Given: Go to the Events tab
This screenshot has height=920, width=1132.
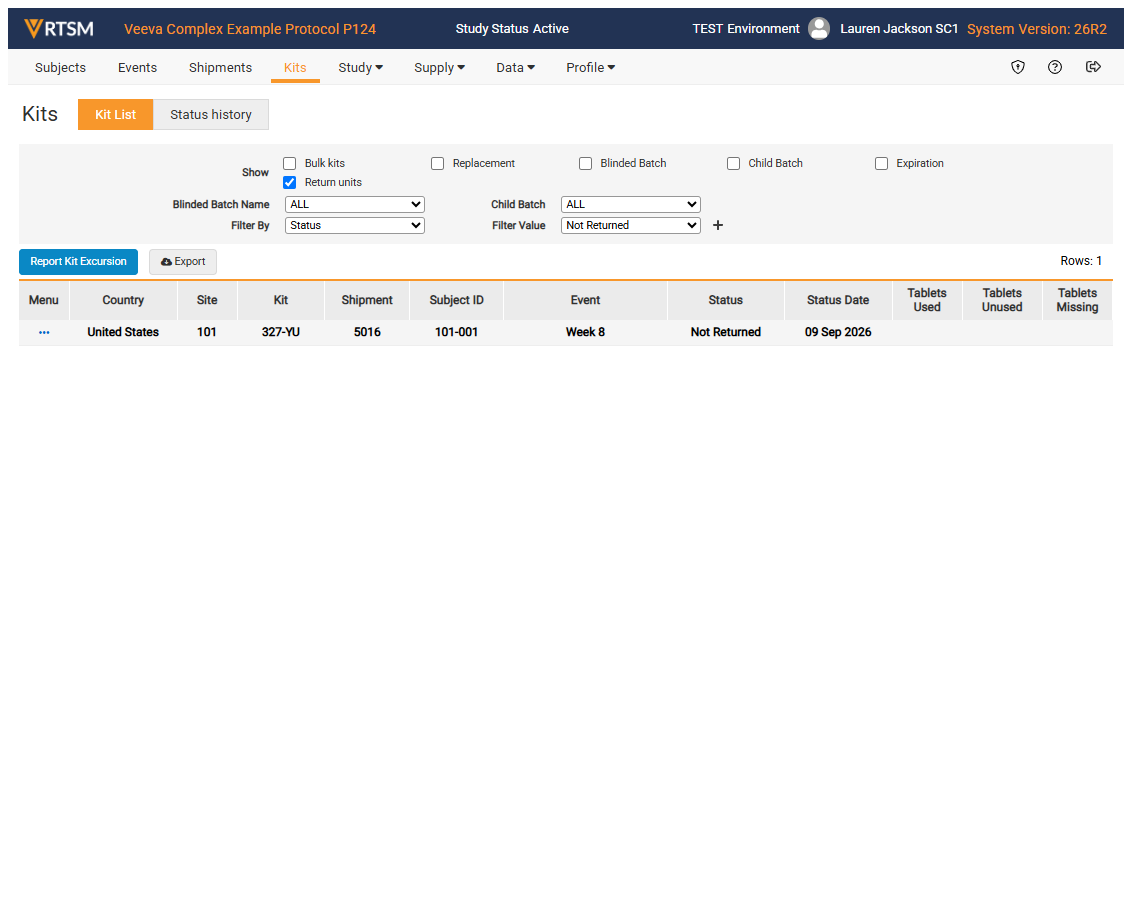Looking at the screenshot, I should (x=137, y=67).
